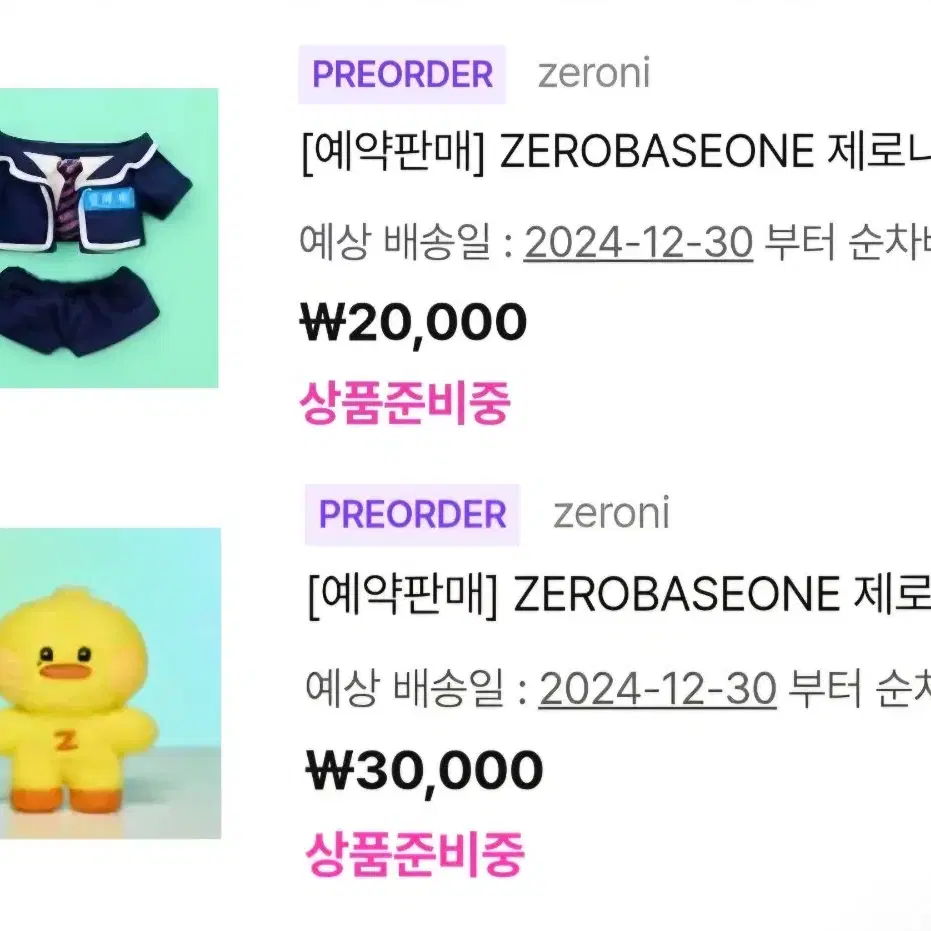Click 예상 배송일 label on first item
Viewport: 931px width, 931px height.
[x=395, y=243]
